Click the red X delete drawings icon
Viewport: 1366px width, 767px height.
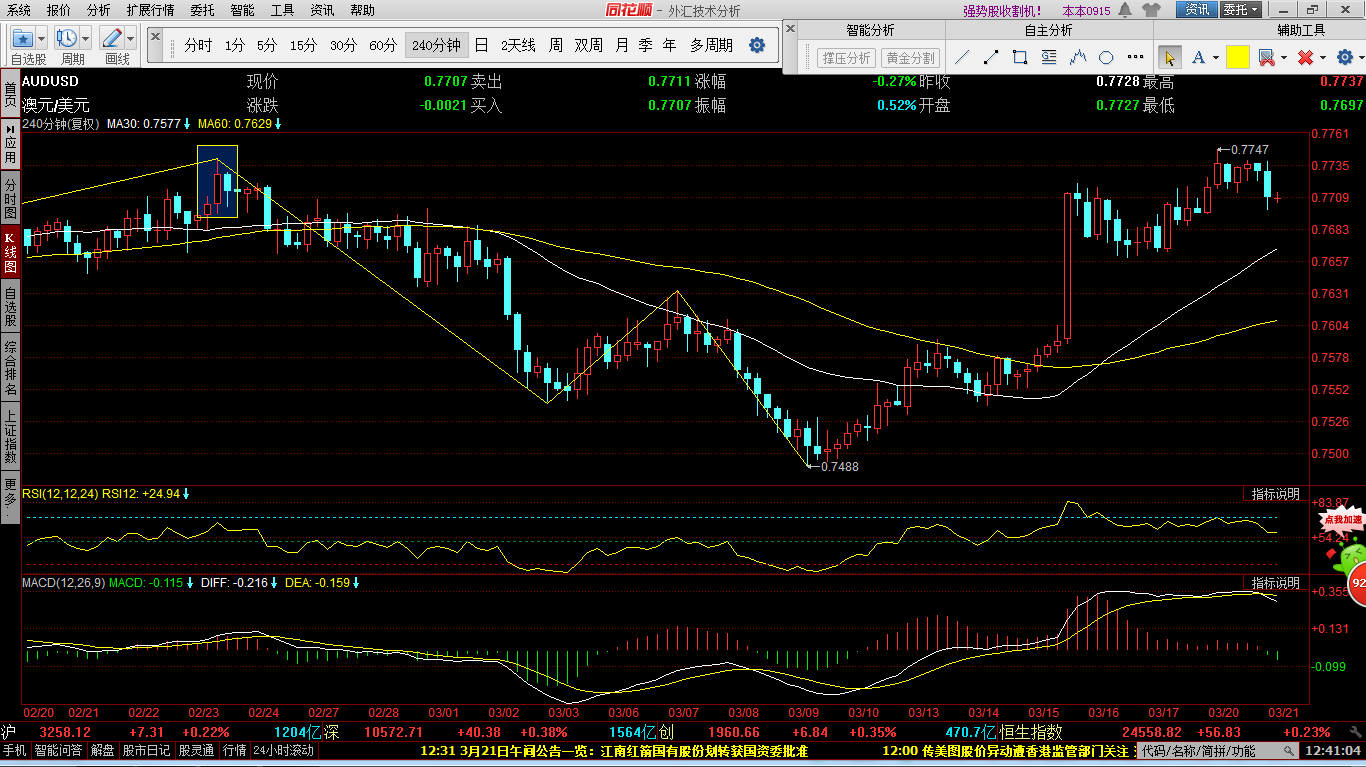(1305, 57)
